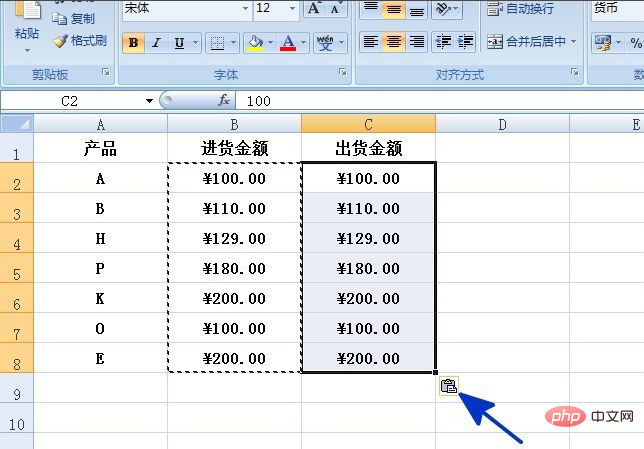Click product cell H in column A

point(101,238)
